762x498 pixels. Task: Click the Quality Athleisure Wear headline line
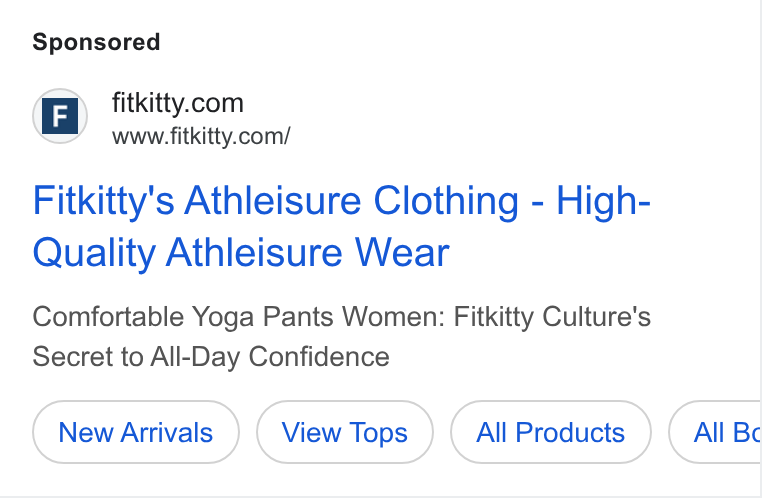(241, 253)
